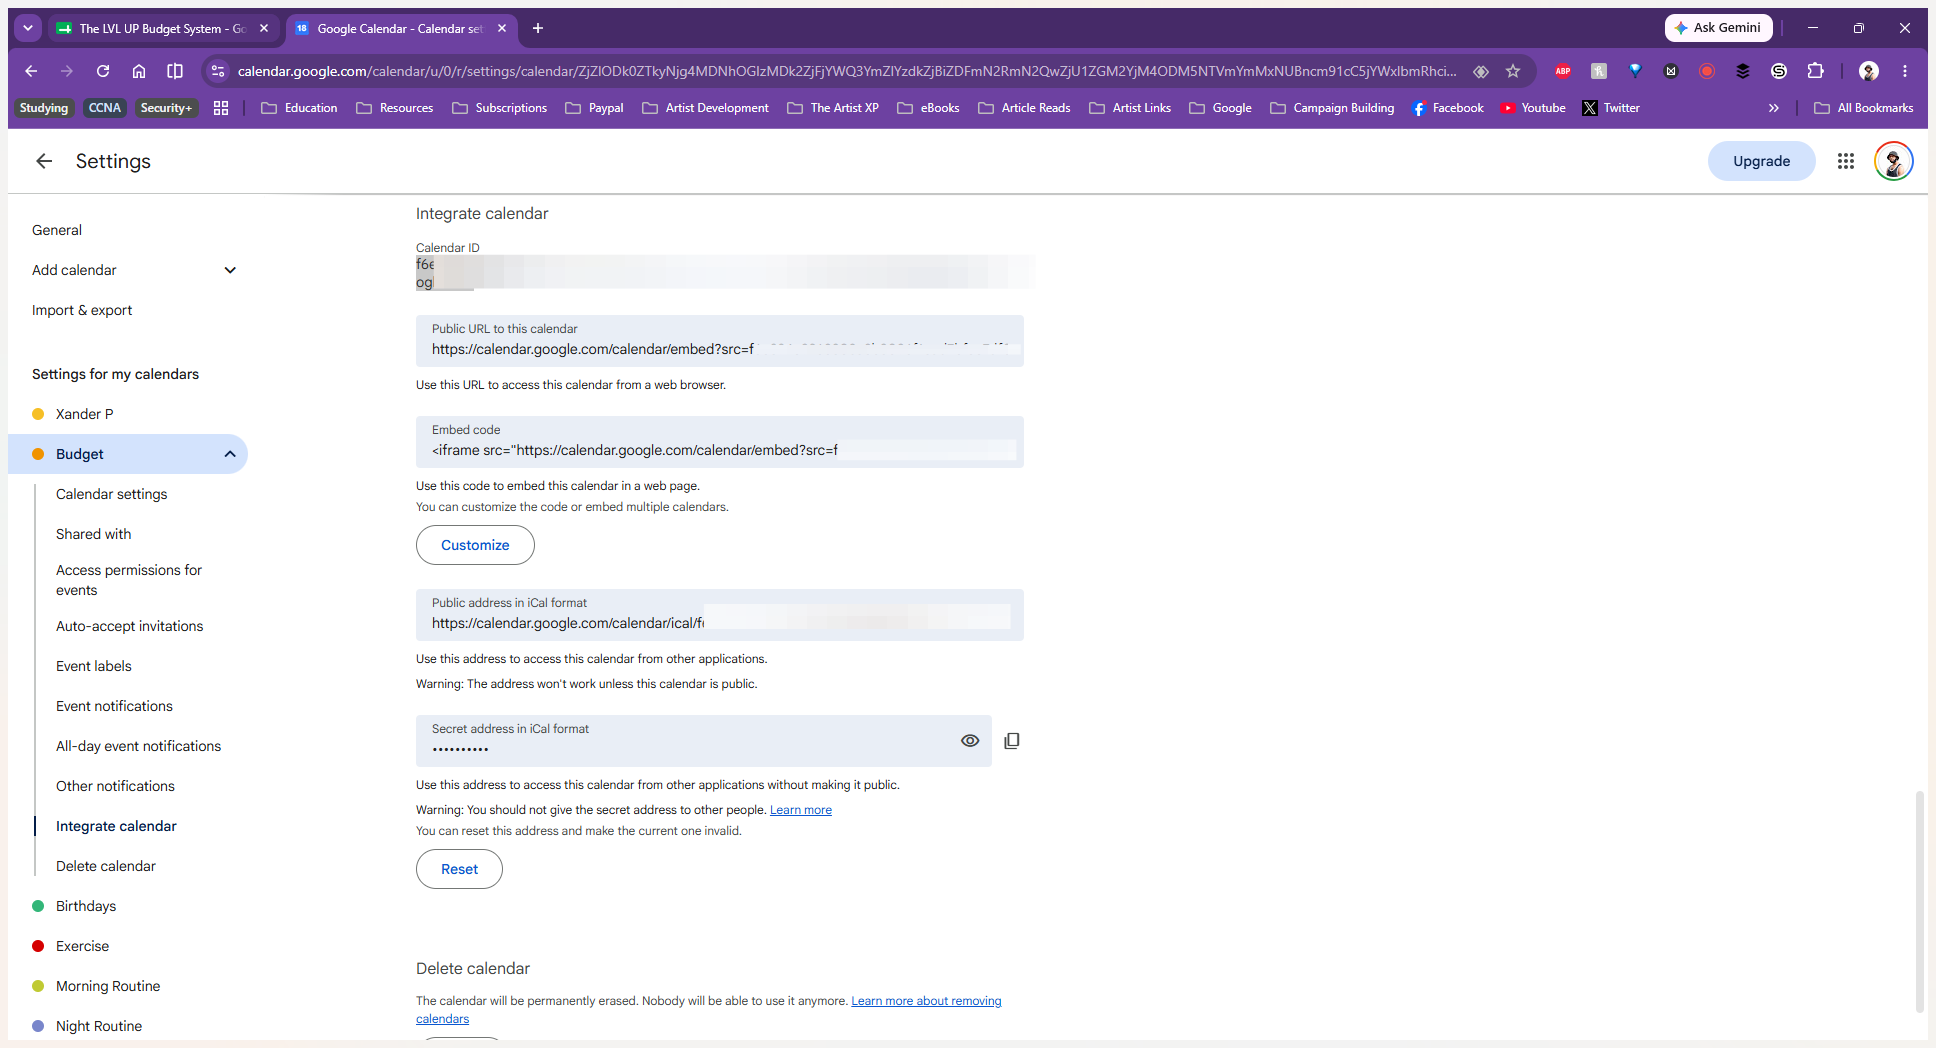The height and width of the screenshot is (1048, 1936).
Task: Toggle the browser split view icon
Action: 175,71
